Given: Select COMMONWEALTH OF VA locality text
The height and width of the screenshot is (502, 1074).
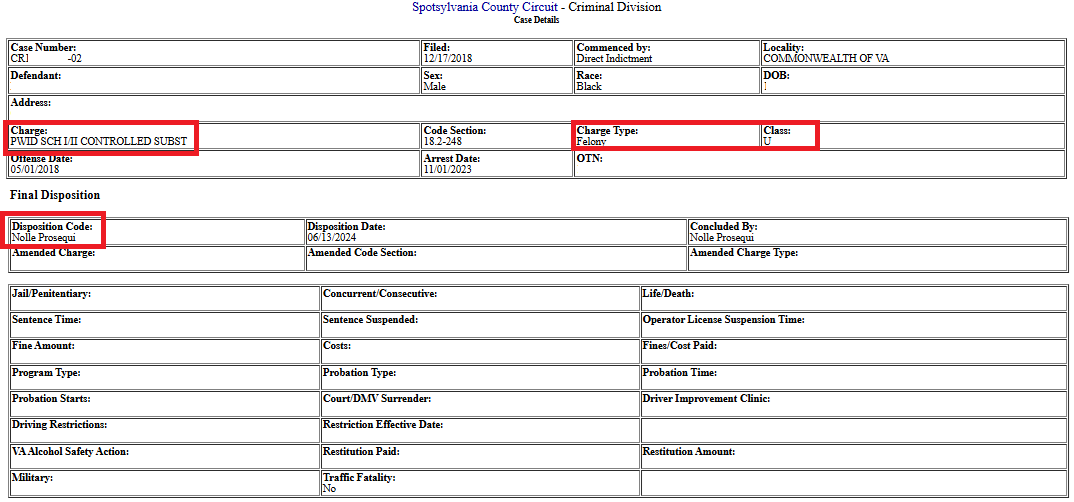Looking at the screenshot, I should (x=827, y=59).
